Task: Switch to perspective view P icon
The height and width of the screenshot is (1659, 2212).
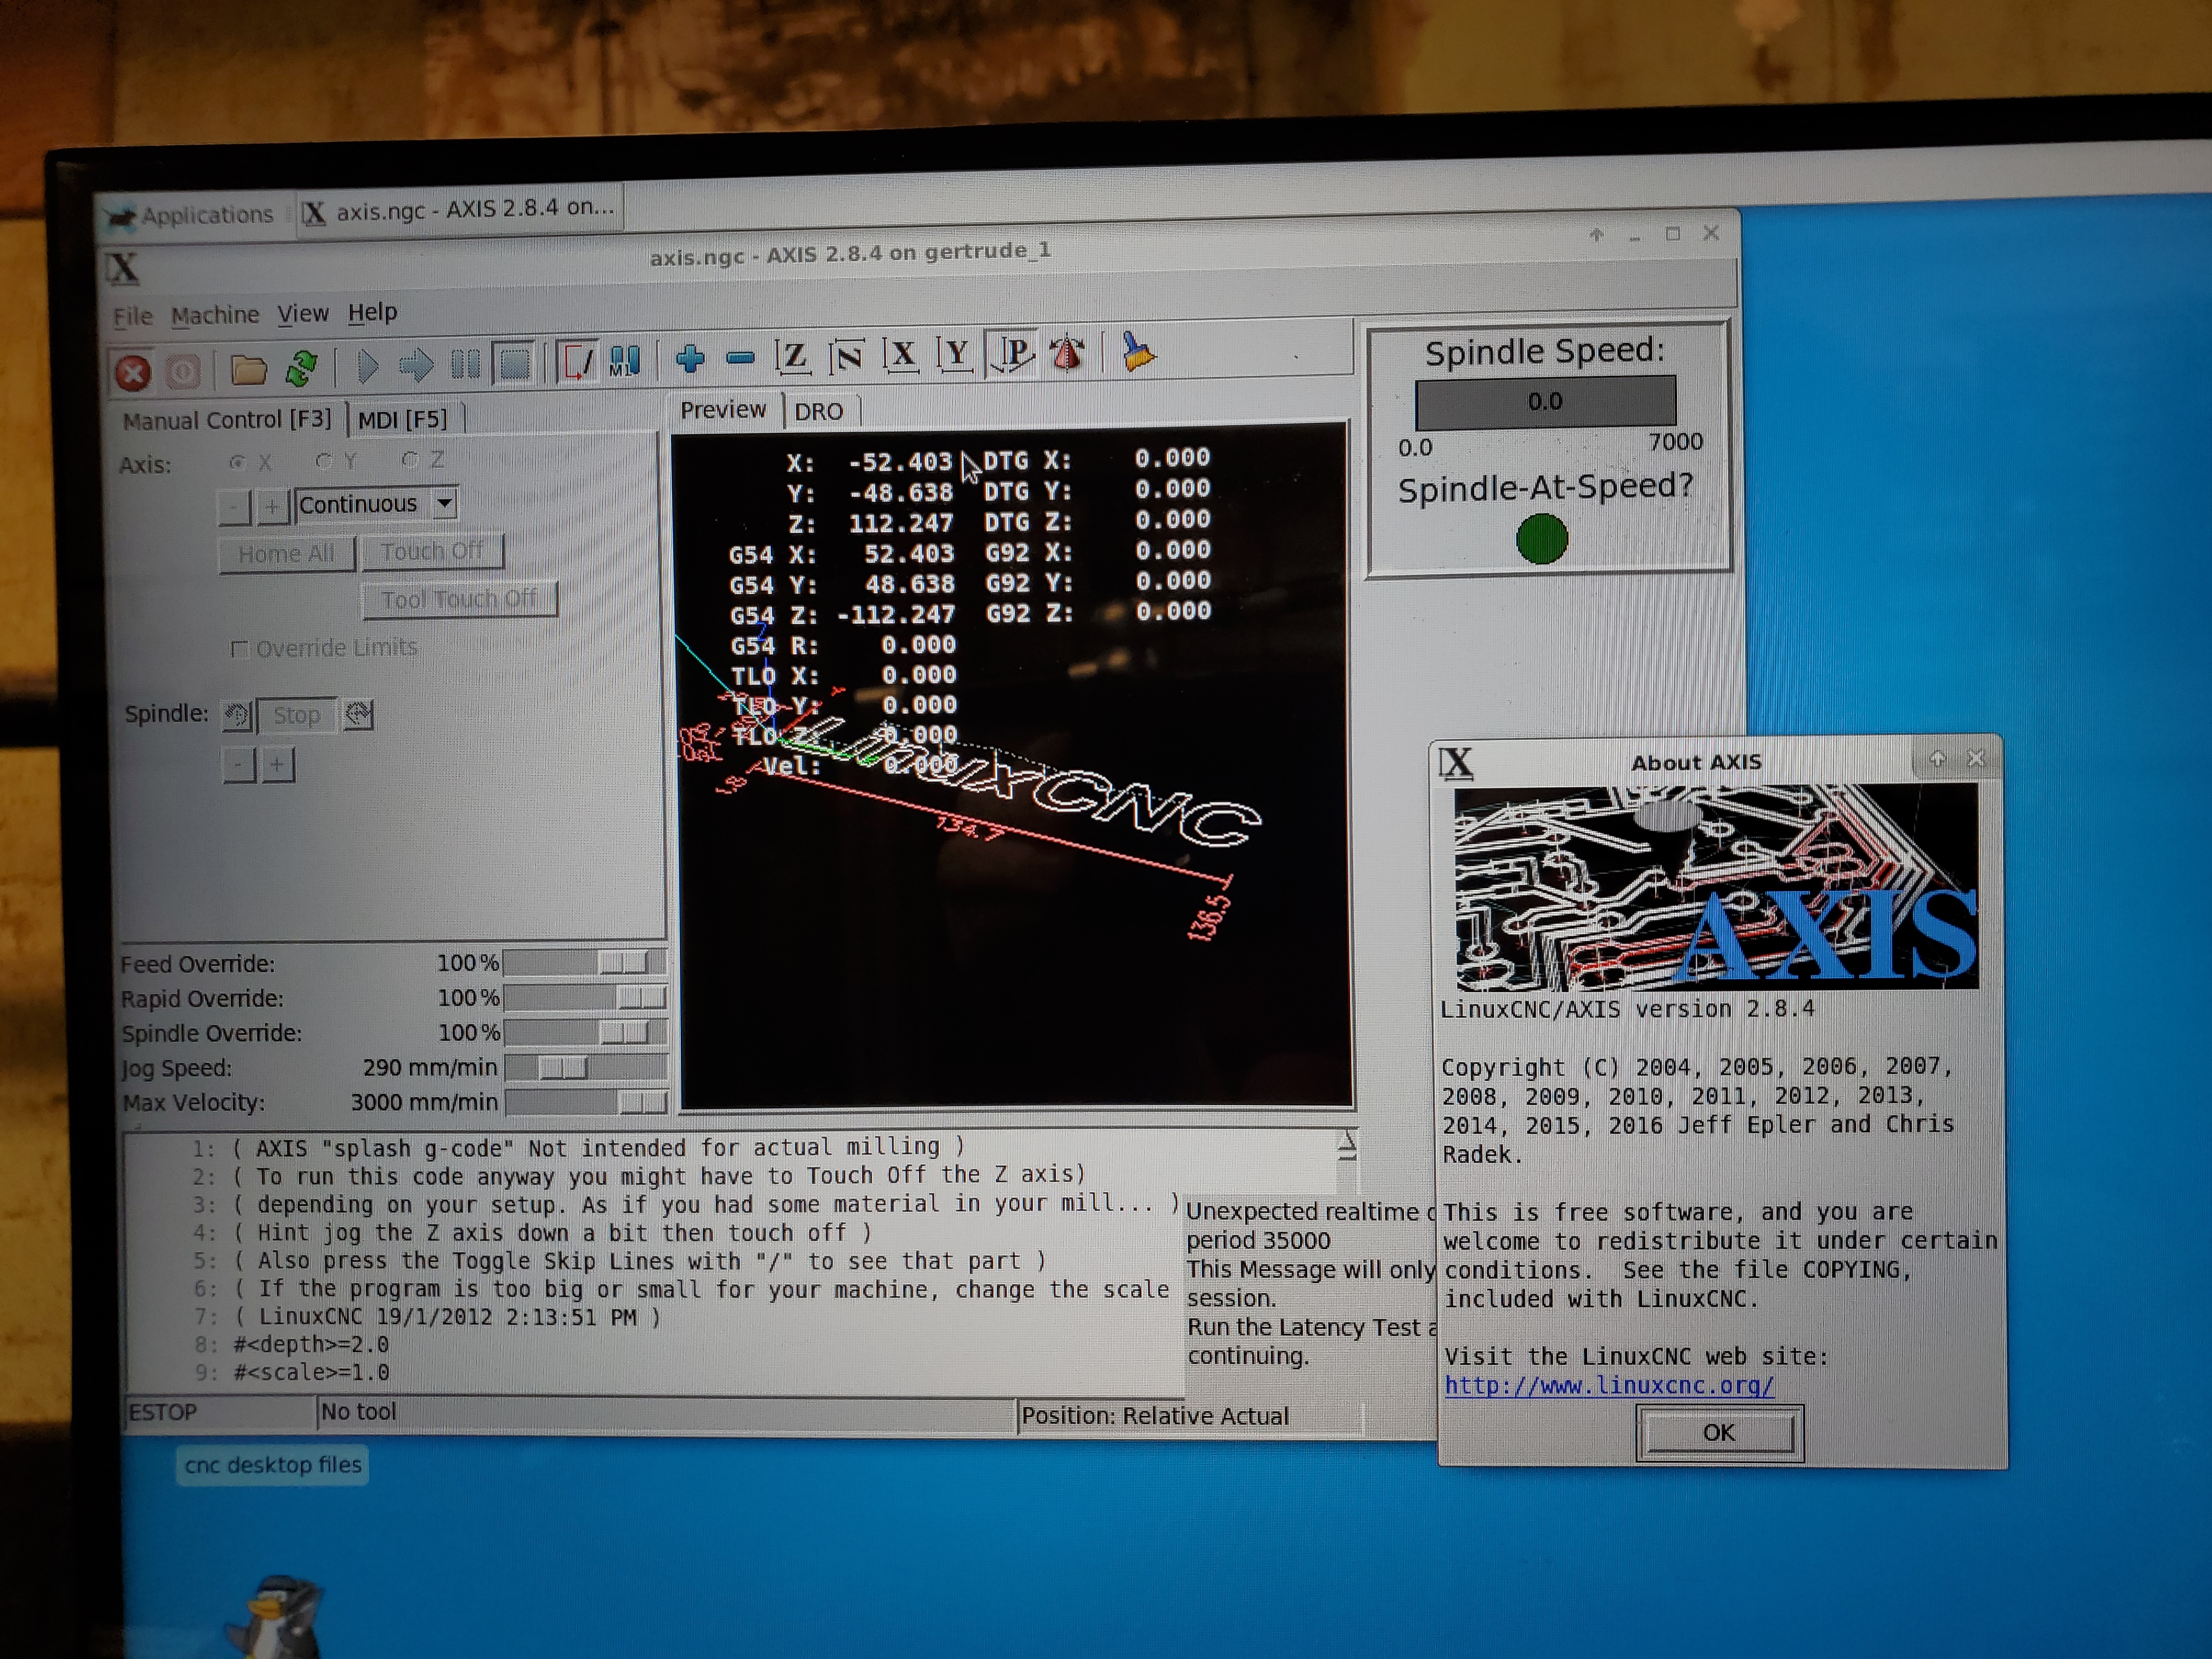Action: 1012,352
